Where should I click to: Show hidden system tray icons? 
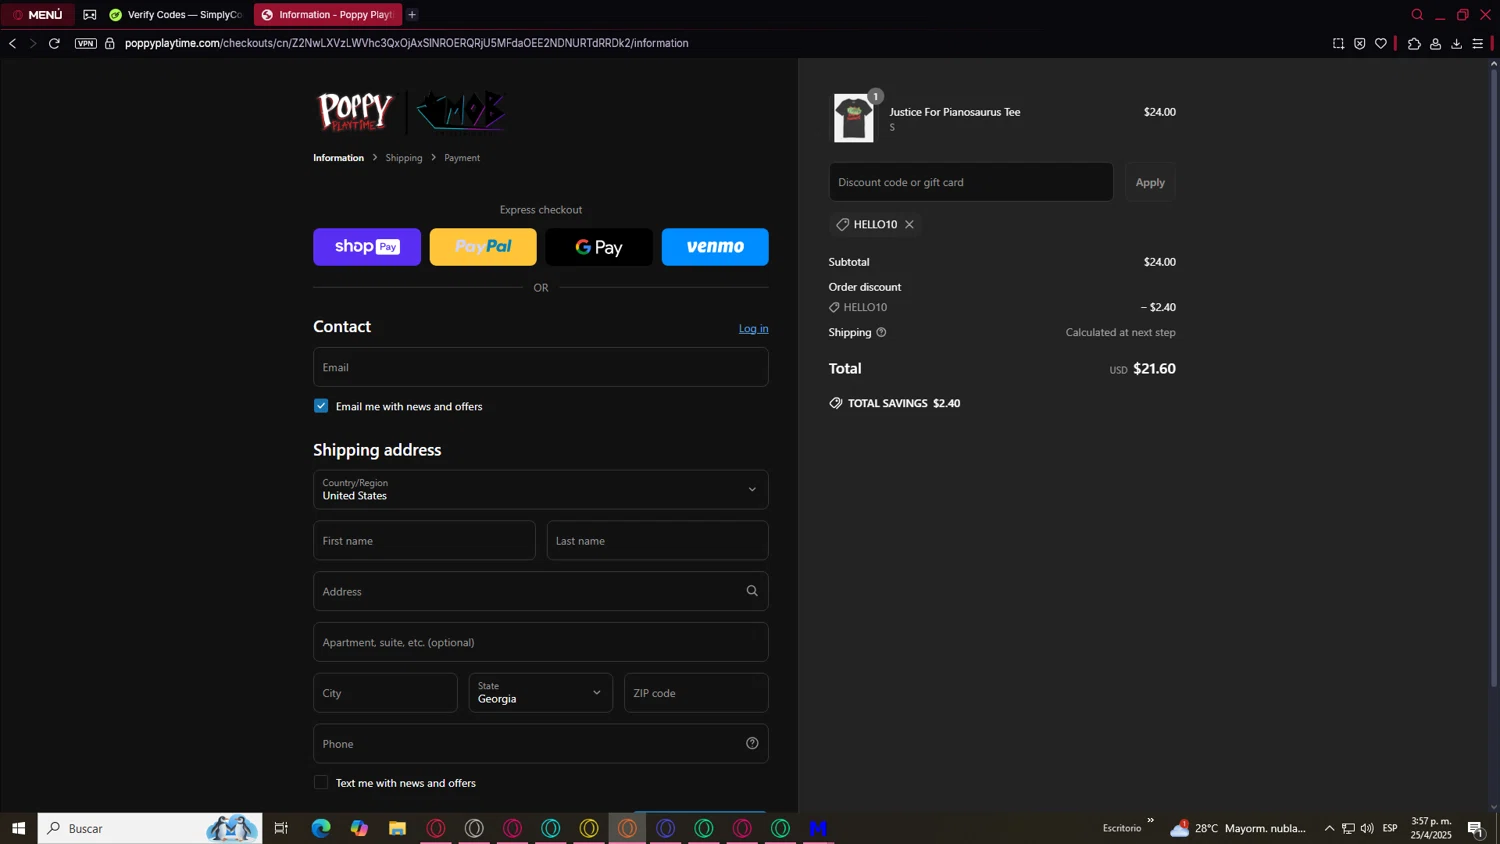(x=1329, y=828)
